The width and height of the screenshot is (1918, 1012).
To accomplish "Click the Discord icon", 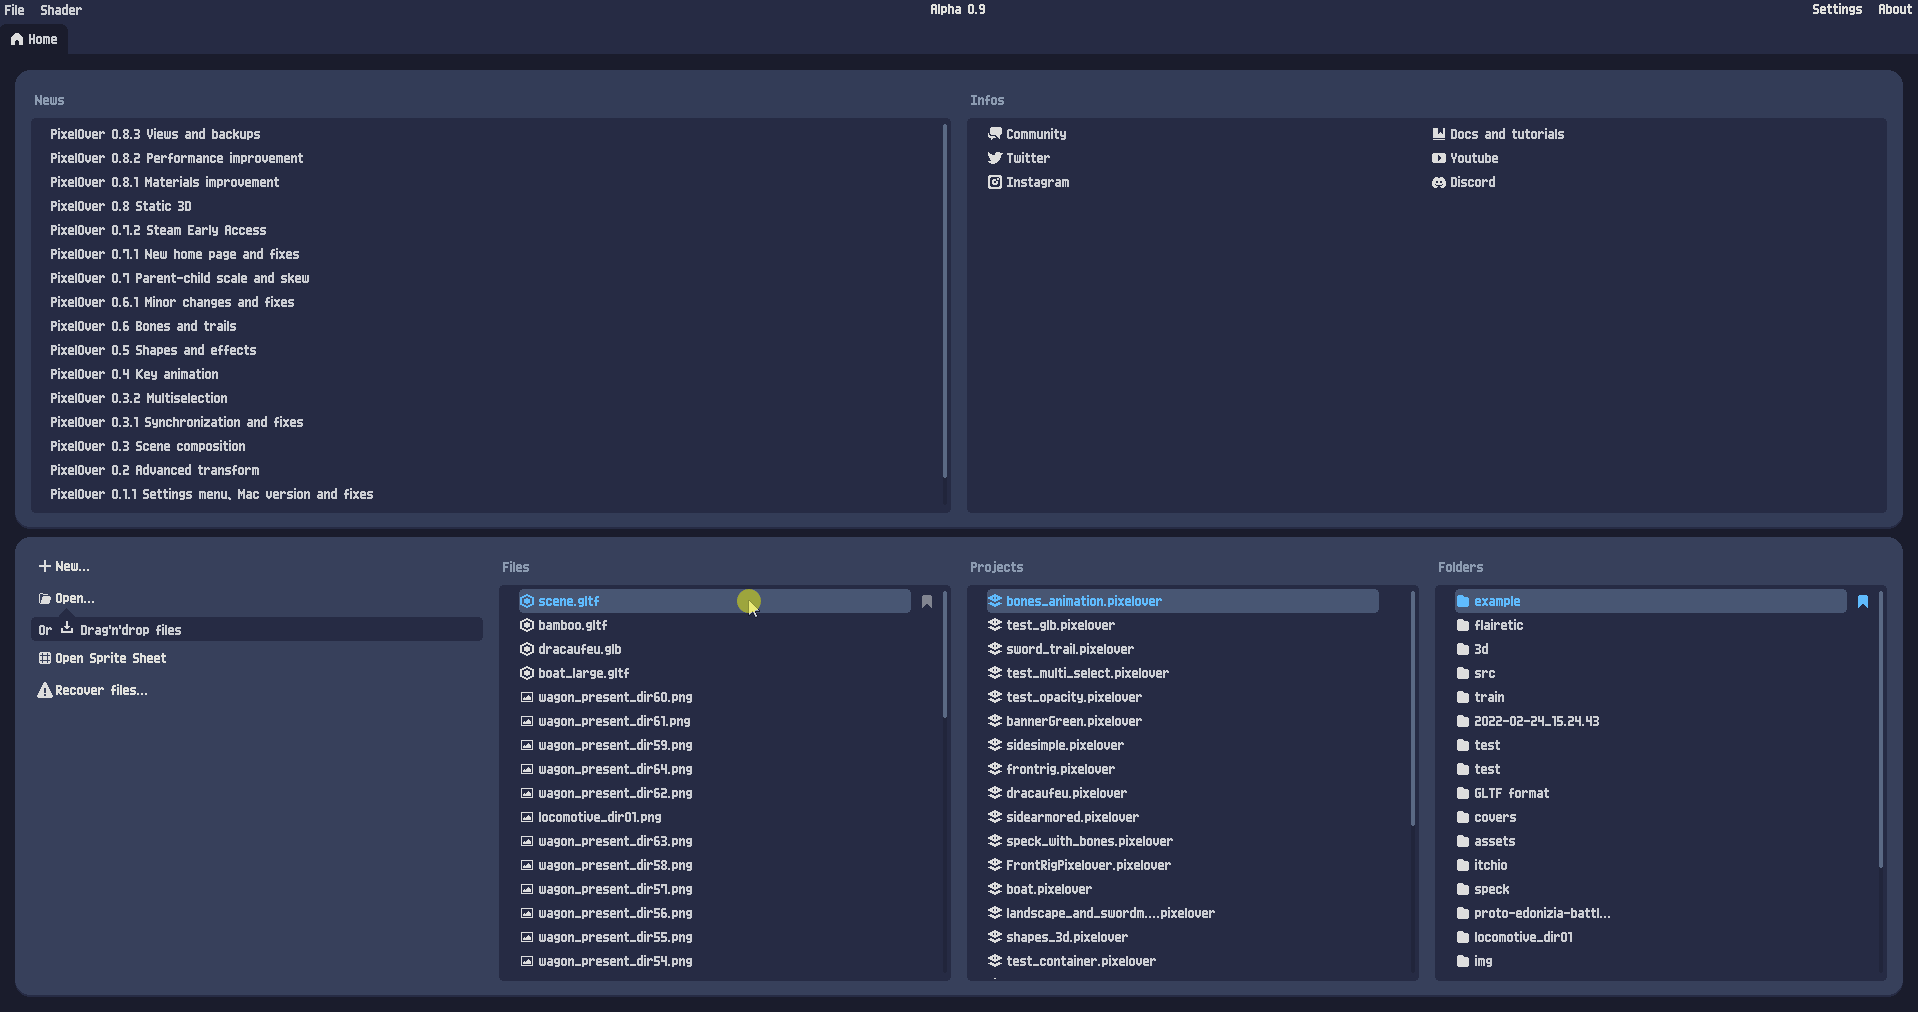I will pyautogui.click(x=1438, y=182).
